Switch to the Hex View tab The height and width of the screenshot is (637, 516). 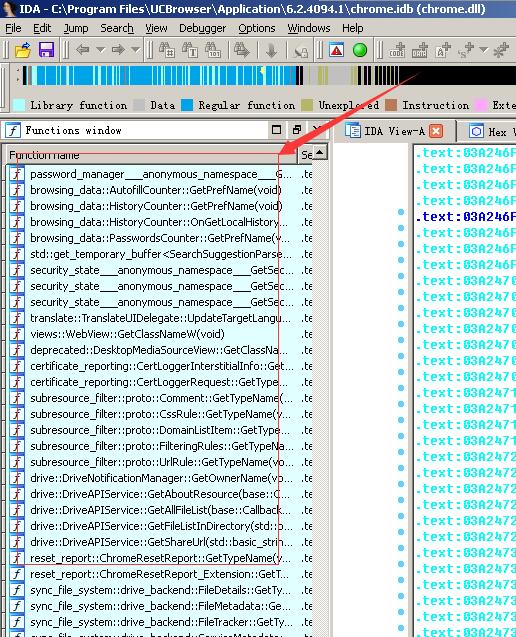tap(492, 132)
